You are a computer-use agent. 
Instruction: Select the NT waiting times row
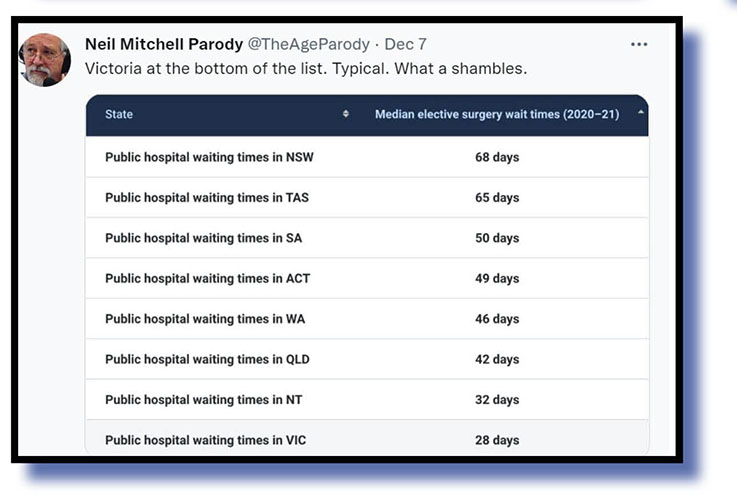tap(203, 400)
